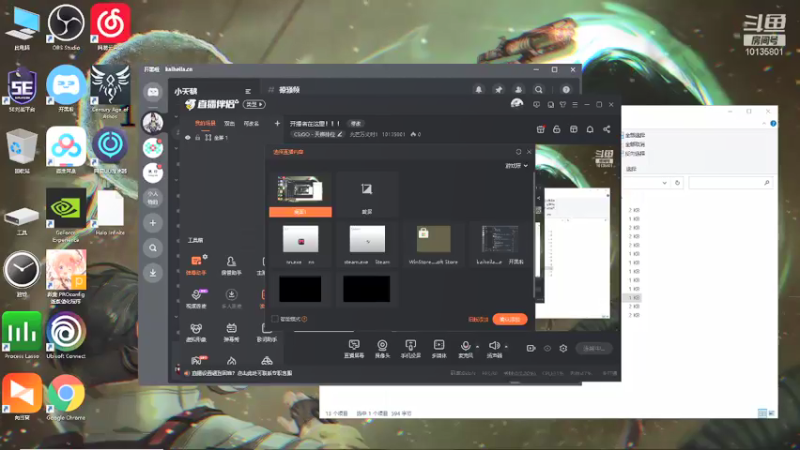Open Baidu Netdisk desktop shortcut
Image resolution: width=800 pixels, height=450 pixels.
tap(66, 151)
